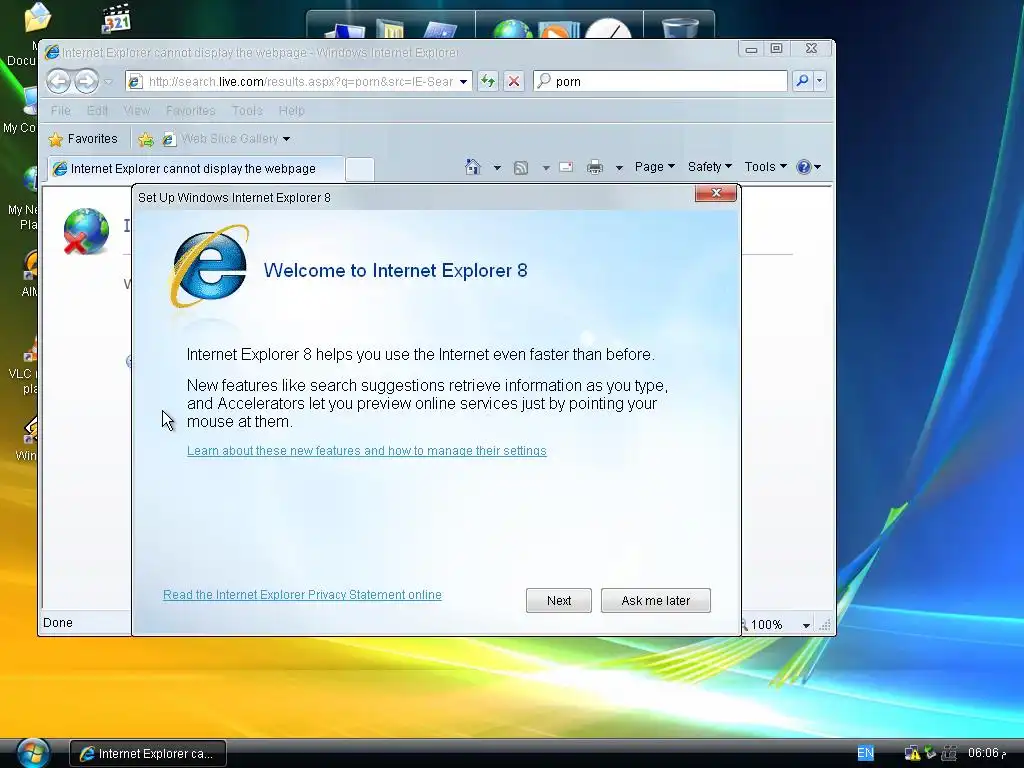Viewport: 1024px width, 768px height.
Task: Click the Add to Favorites Bar icon
Action: click(x=146, y=139)
